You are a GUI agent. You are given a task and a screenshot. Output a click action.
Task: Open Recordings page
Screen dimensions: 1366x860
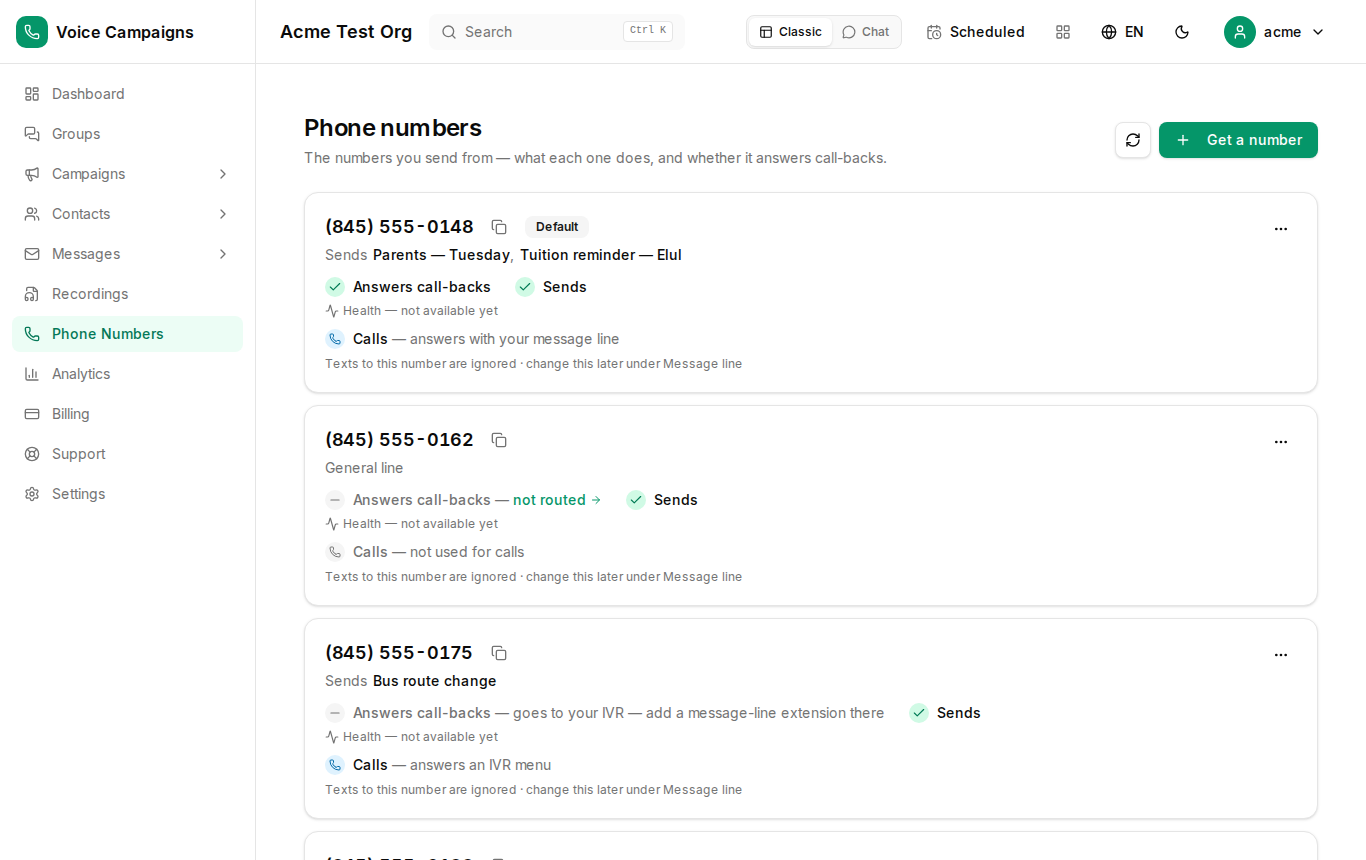click(127, 294)
